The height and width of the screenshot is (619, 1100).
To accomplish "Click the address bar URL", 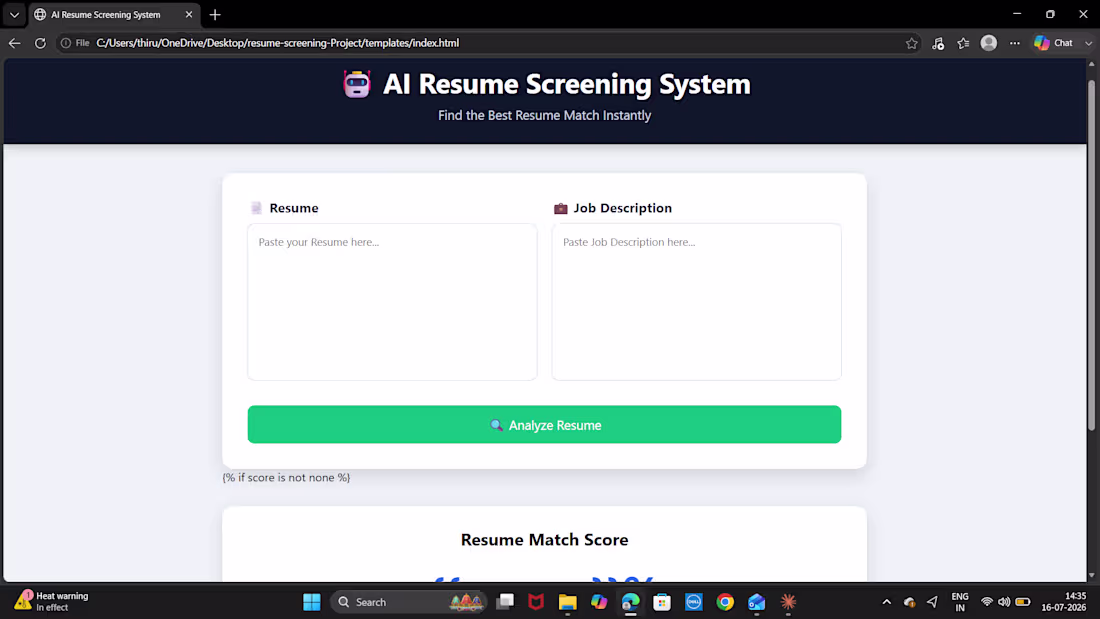I will click(278, 43).
